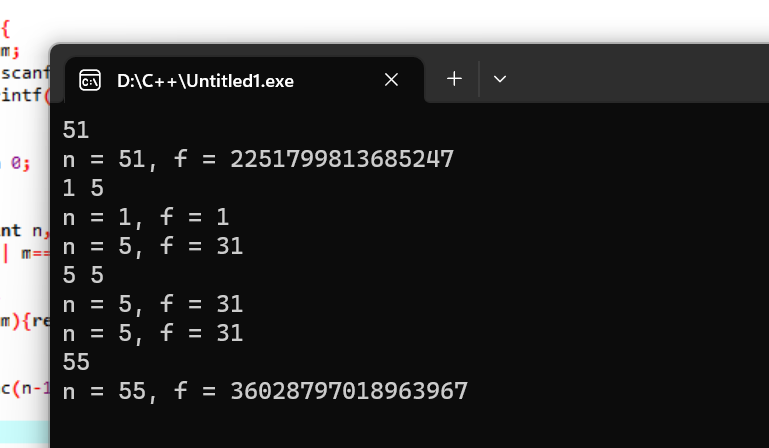Click the terminal icon in the tab
This screenshot has height=448, width=769.
pos(90,80)
